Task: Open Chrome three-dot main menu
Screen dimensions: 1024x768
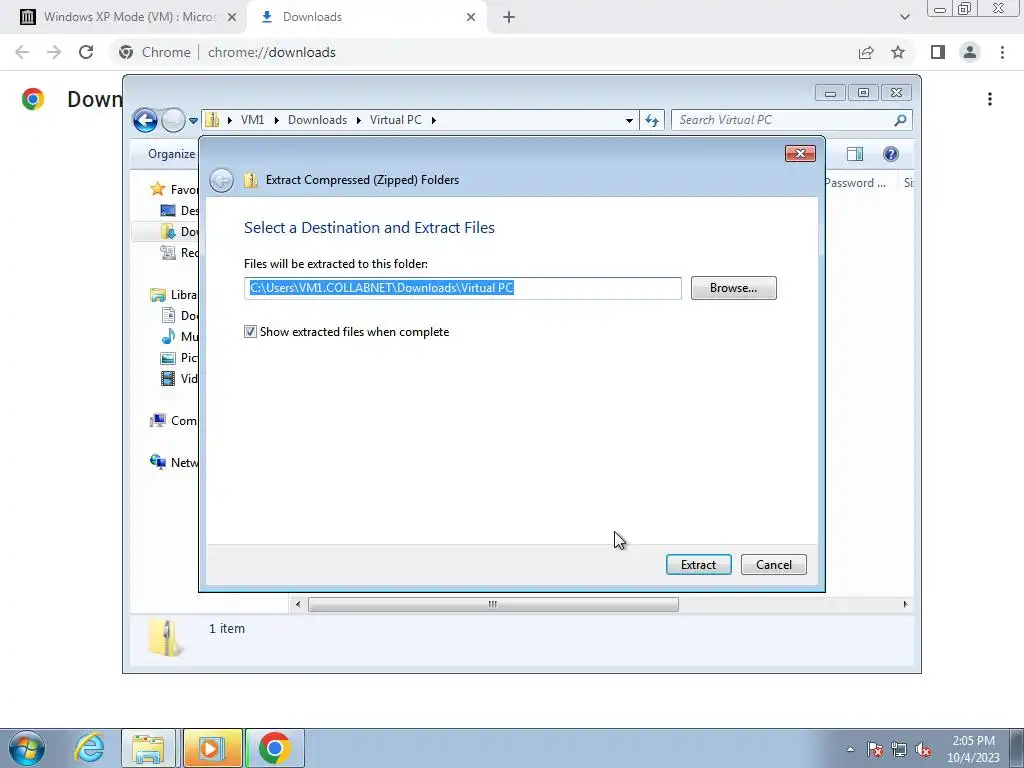Action: pyautogui.click(x=1002, y=52)
